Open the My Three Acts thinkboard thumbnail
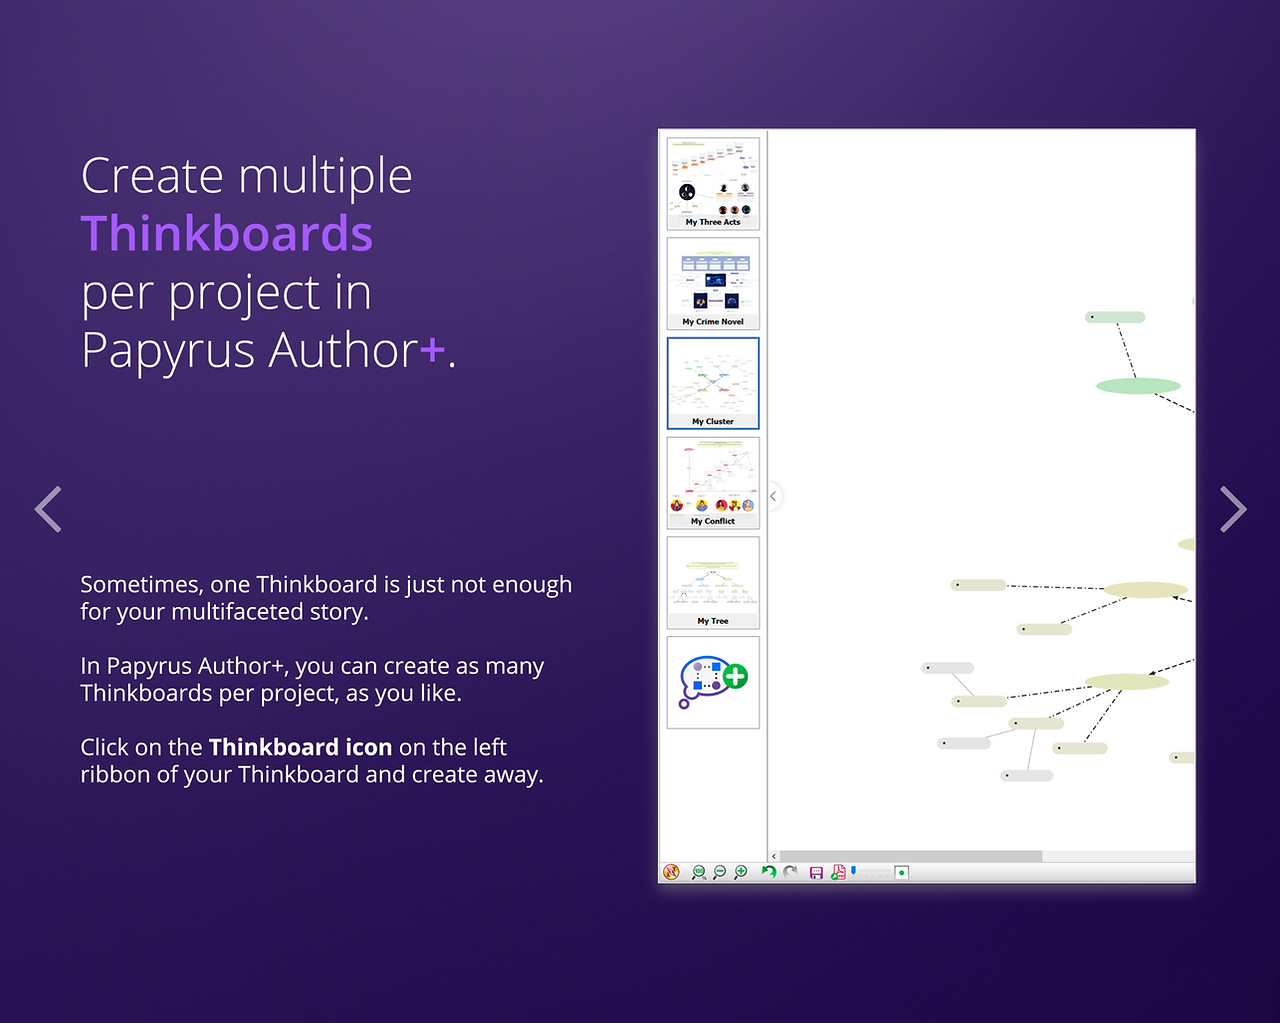The image size is (1280, 1023). pyautogui.click(x=713, y=184)
